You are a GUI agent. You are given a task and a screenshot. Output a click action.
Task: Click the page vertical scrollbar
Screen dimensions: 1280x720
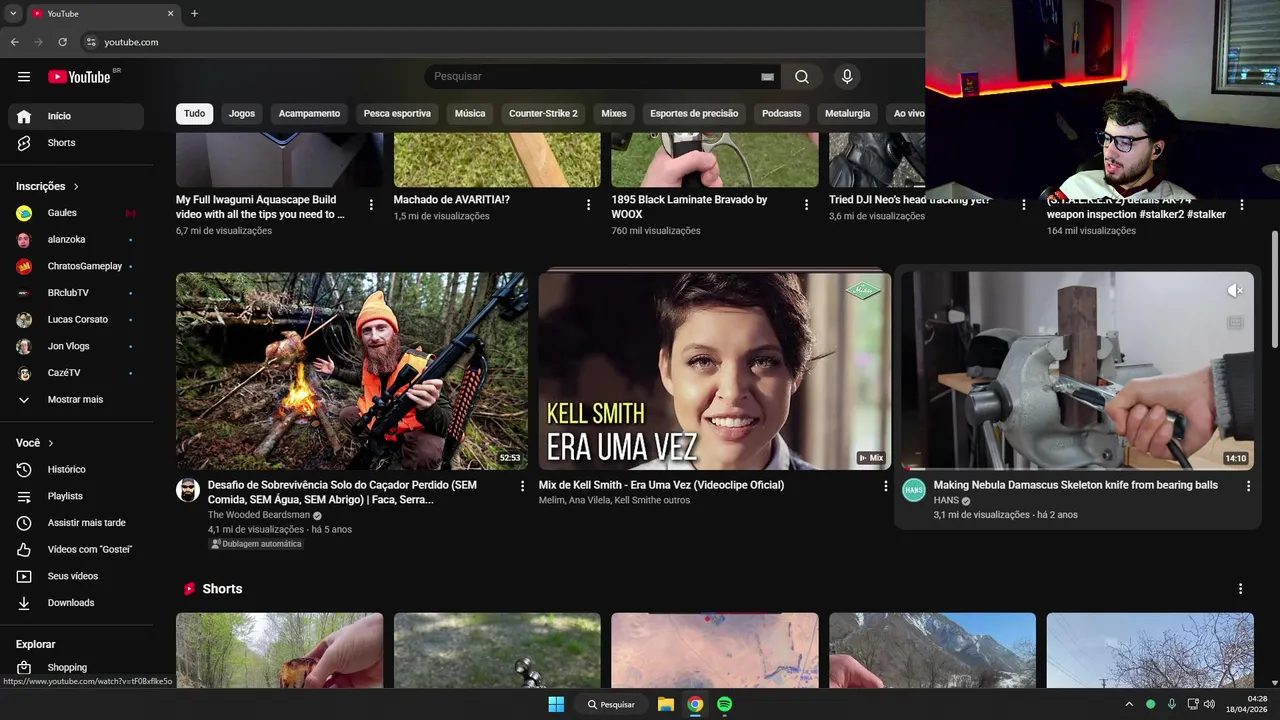point(1274,290)
